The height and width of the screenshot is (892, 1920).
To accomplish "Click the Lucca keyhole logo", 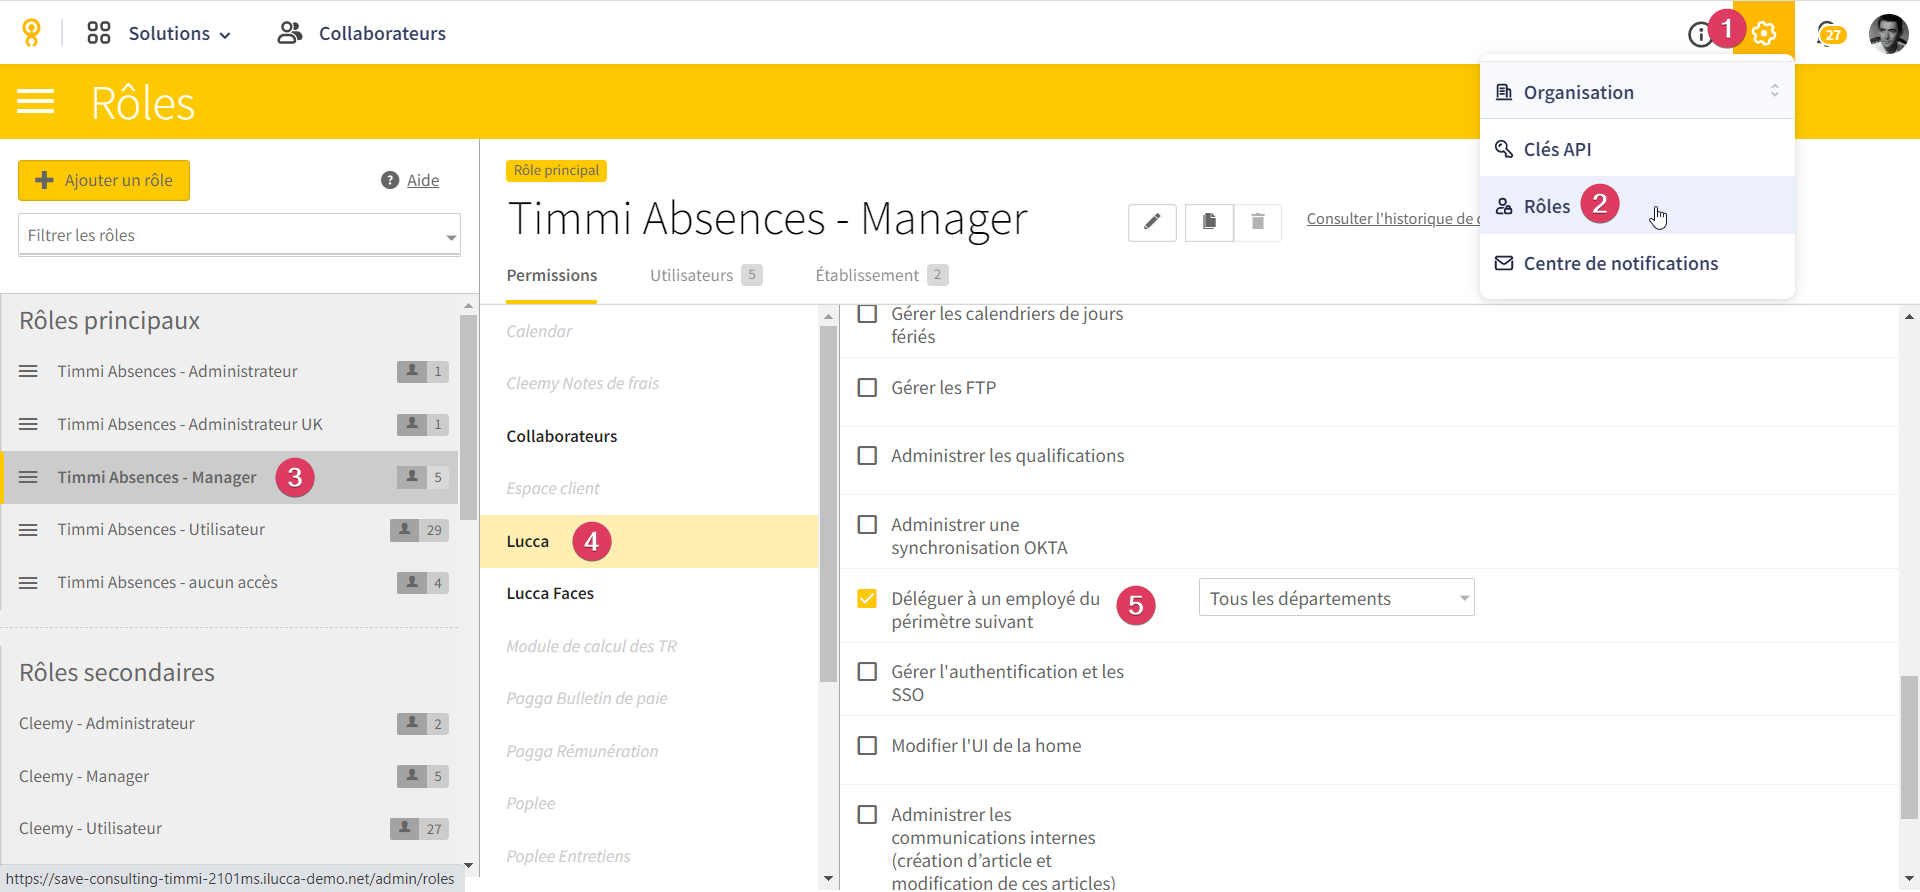I will (32, 33).
